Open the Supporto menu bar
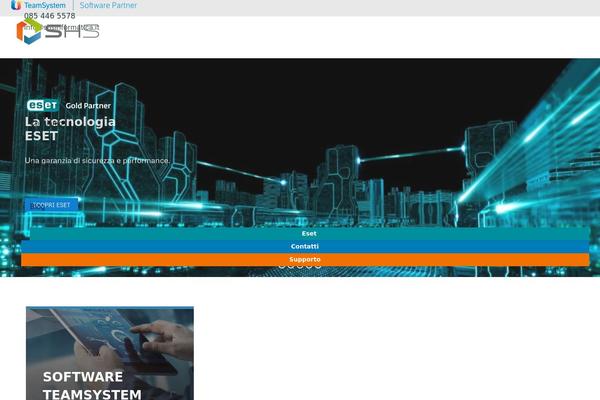The width and height of the screenshot is (600, 400). 305,260
